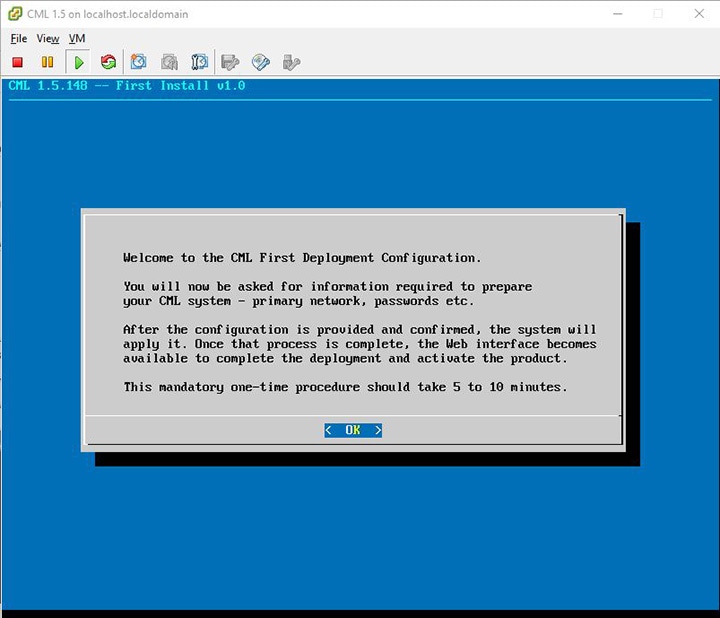
Task: Click the CD/DVD drive connect icon
Action: [x=260, y=62]
